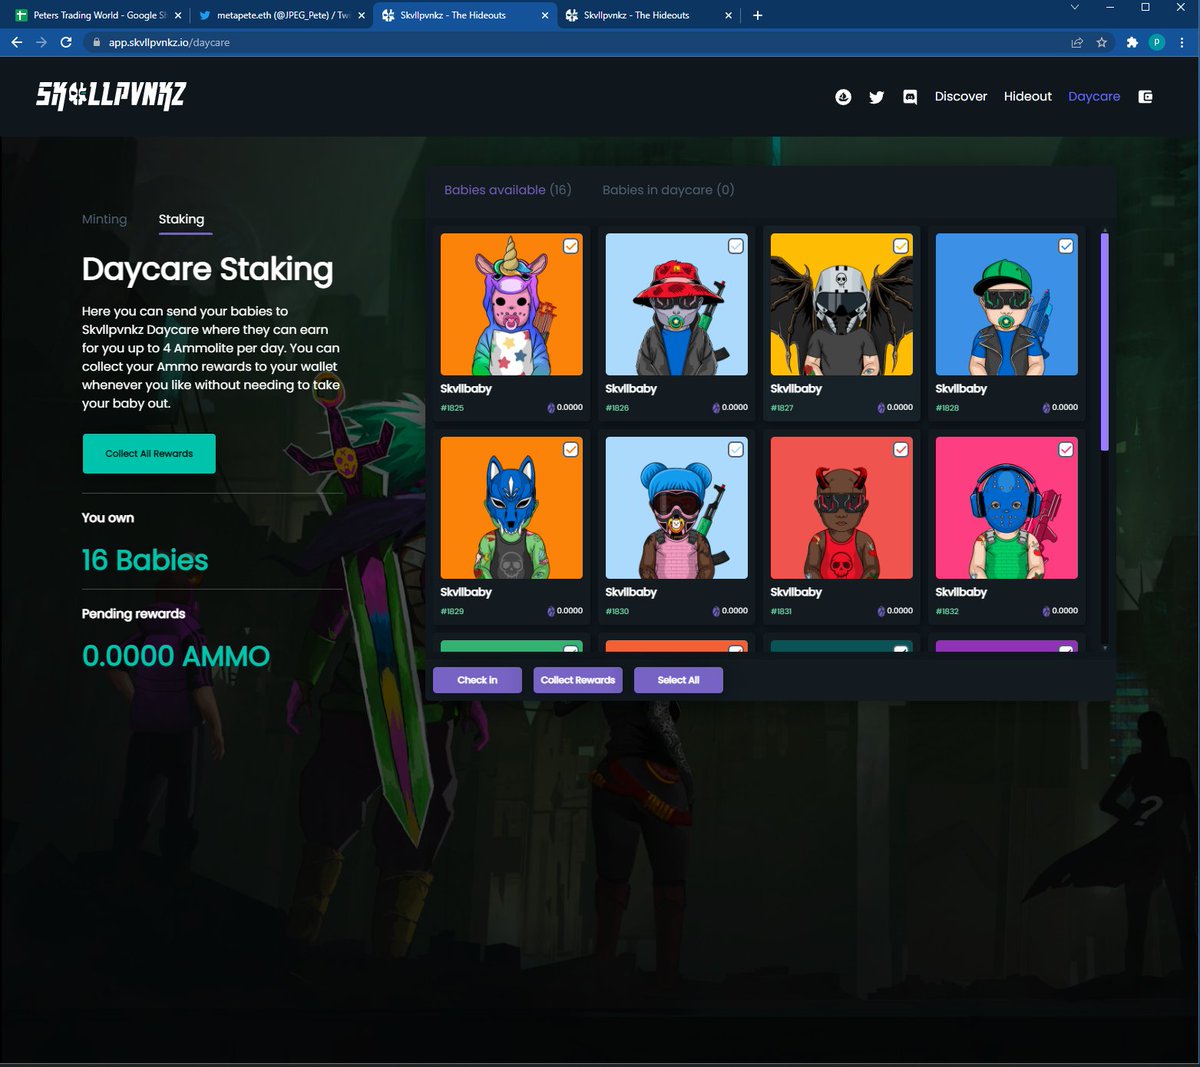This screenshot has height=1067, width=1200.
Task: Select the blue hair buns Skvllbaby #1830 image
Action: tap(677, 508)
